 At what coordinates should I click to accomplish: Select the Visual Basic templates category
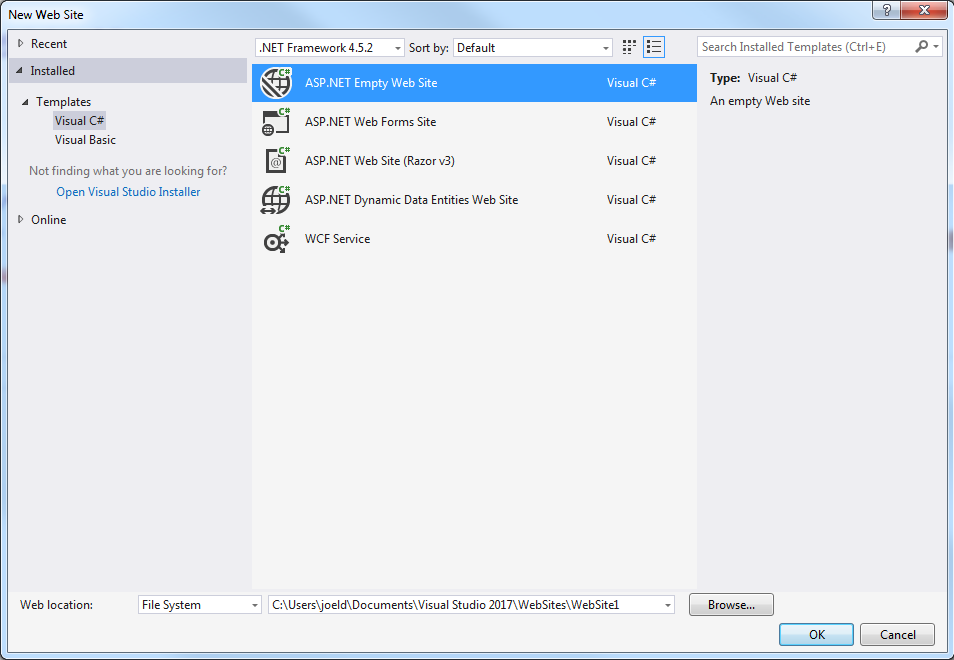85,140
